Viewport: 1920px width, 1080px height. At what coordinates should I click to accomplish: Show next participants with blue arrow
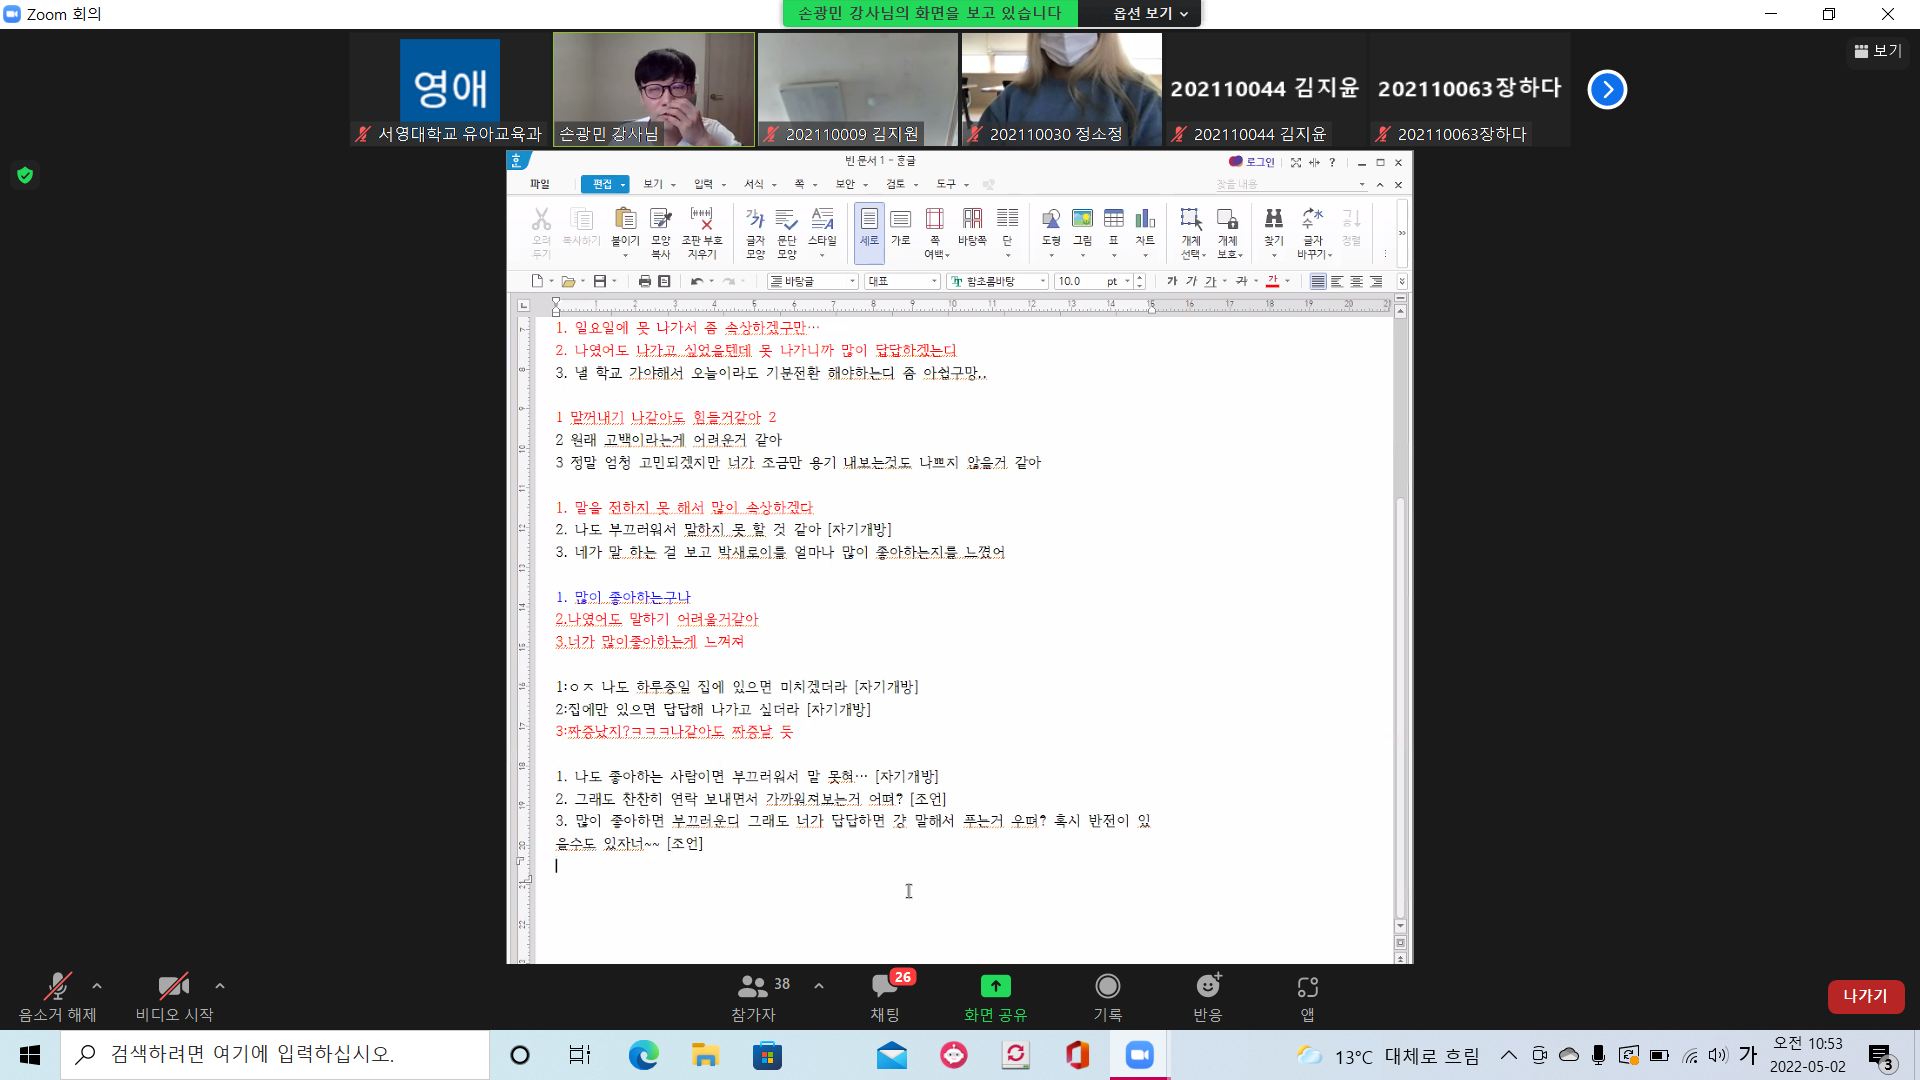tap(1607, 89)
